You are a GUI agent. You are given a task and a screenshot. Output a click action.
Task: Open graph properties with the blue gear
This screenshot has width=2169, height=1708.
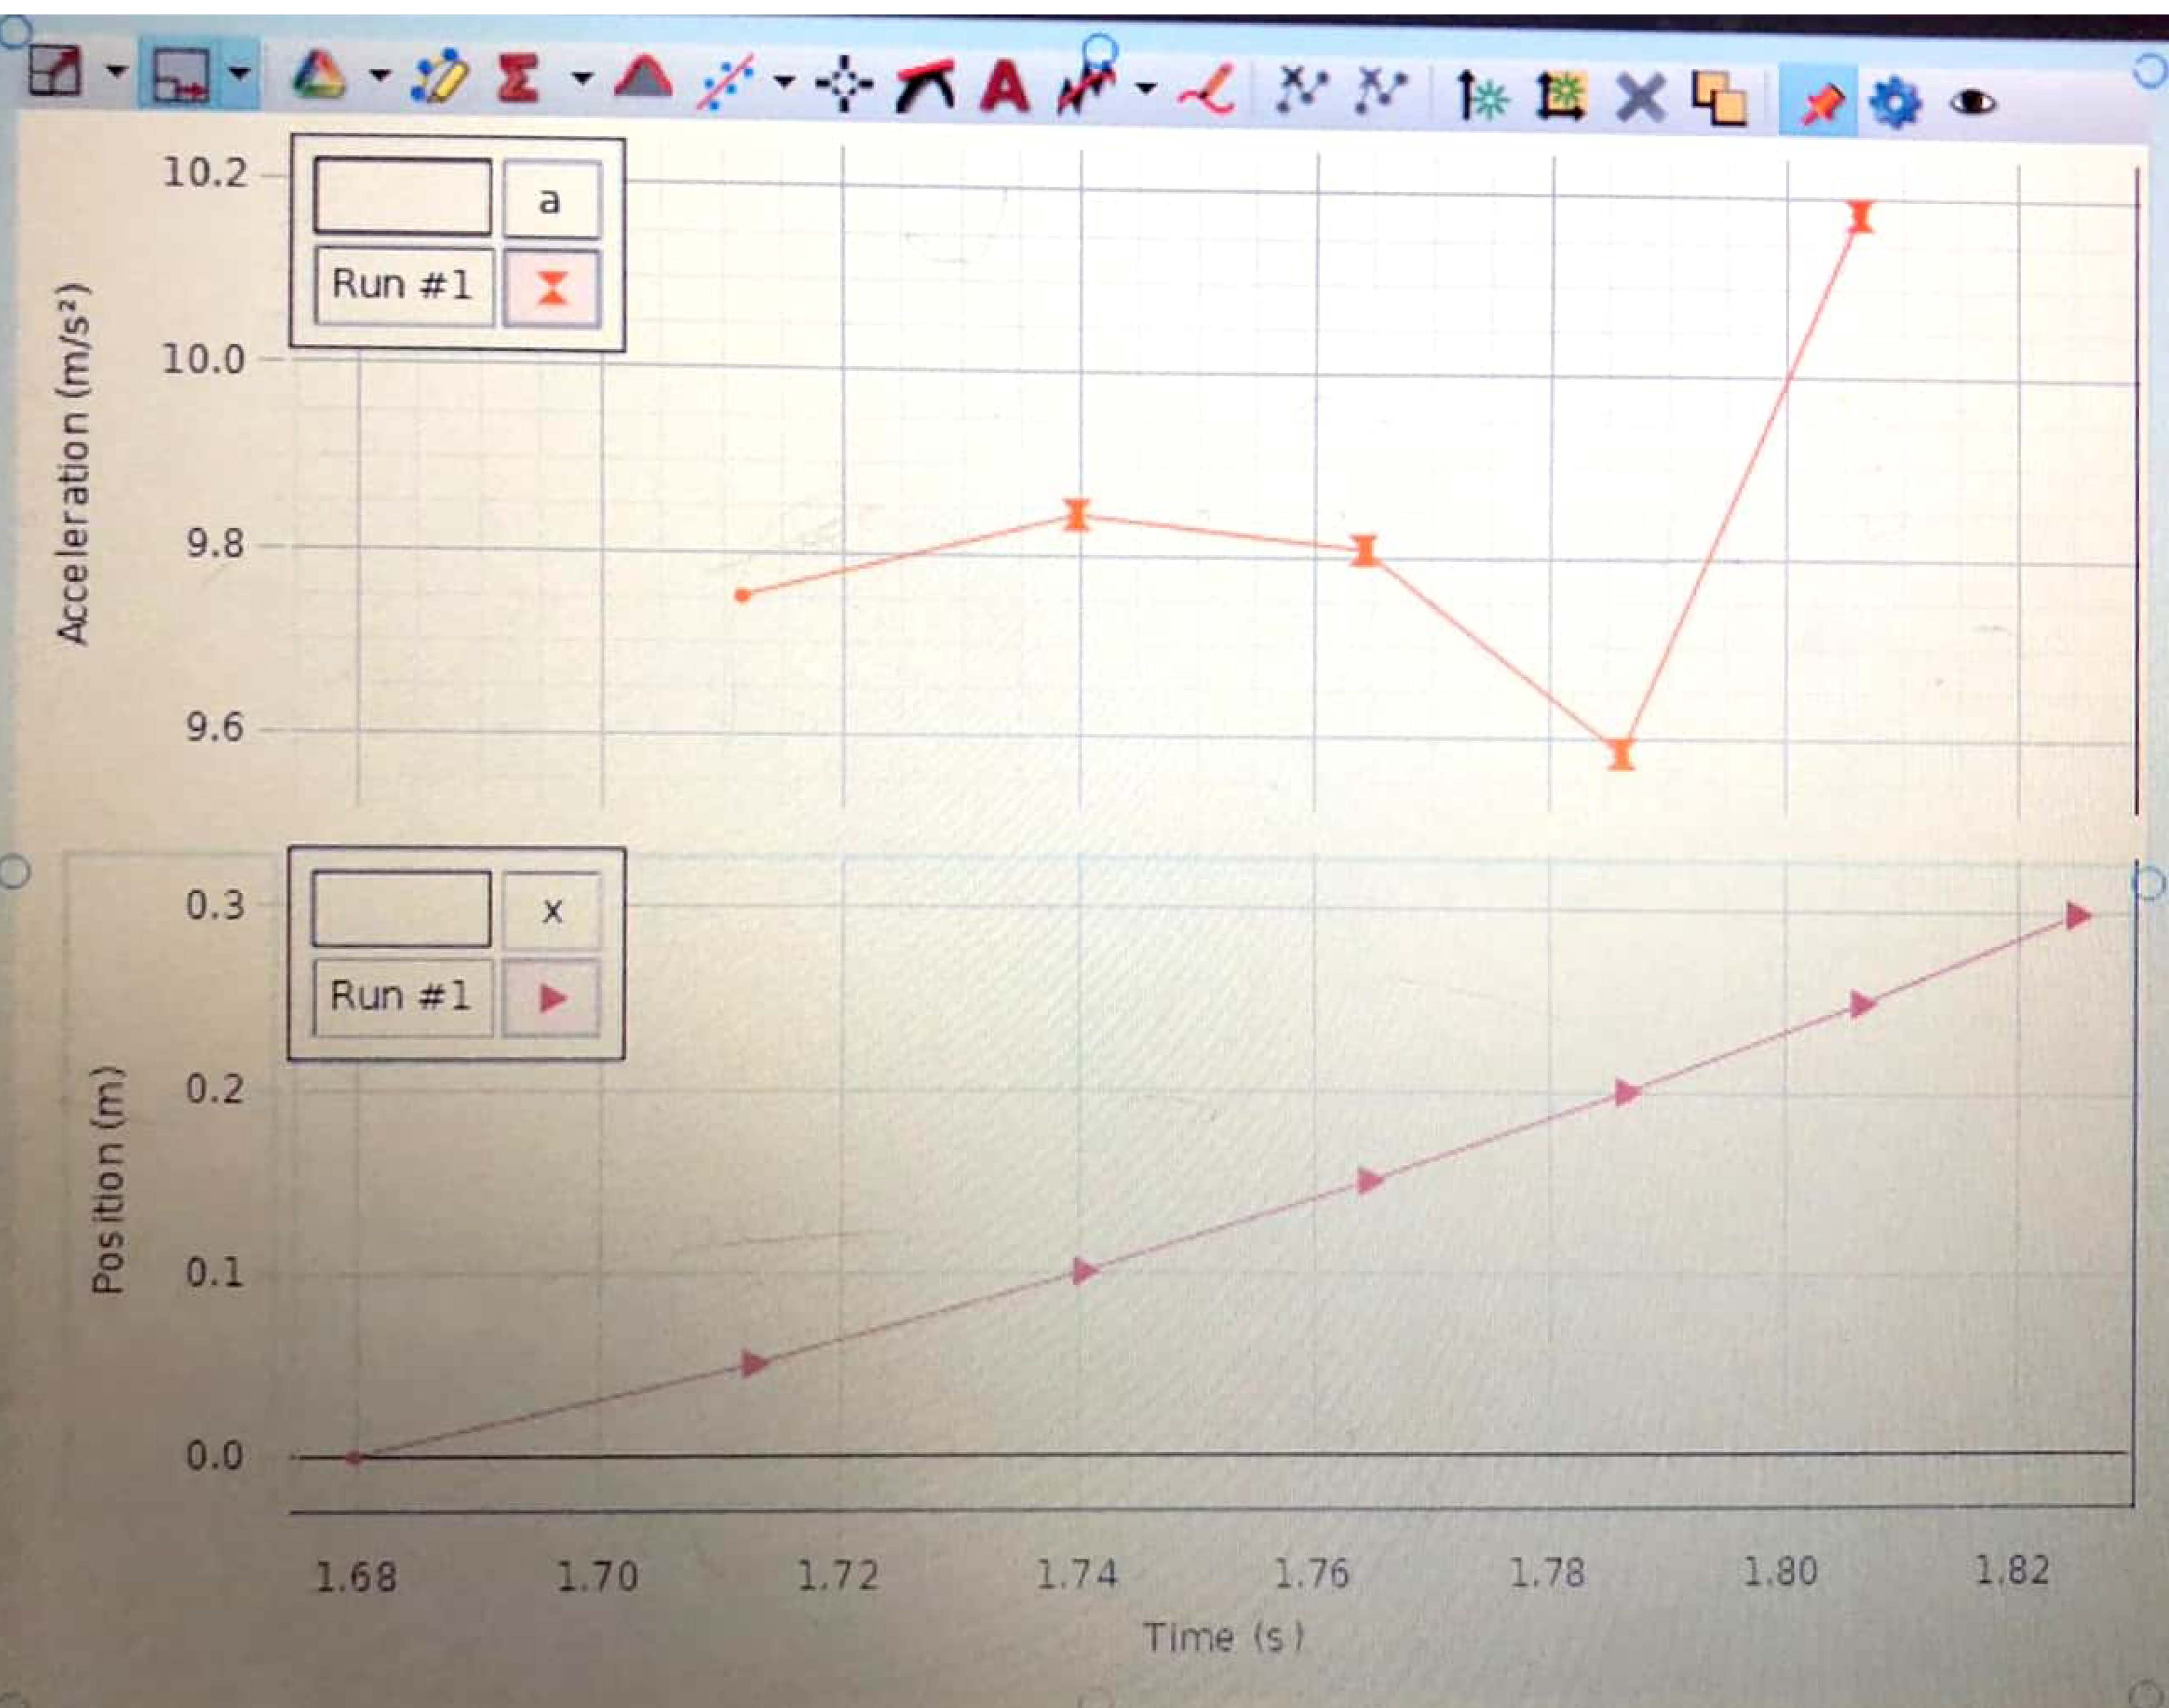pyautogui.click(x=1895, y=103)
